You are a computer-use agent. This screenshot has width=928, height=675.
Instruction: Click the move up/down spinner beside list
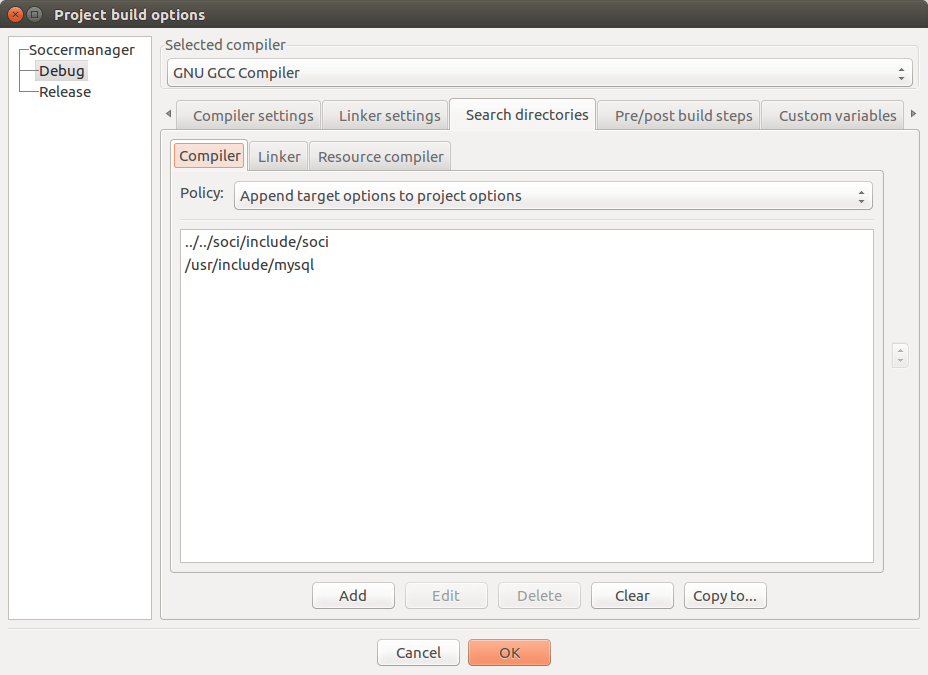(900, 355)
